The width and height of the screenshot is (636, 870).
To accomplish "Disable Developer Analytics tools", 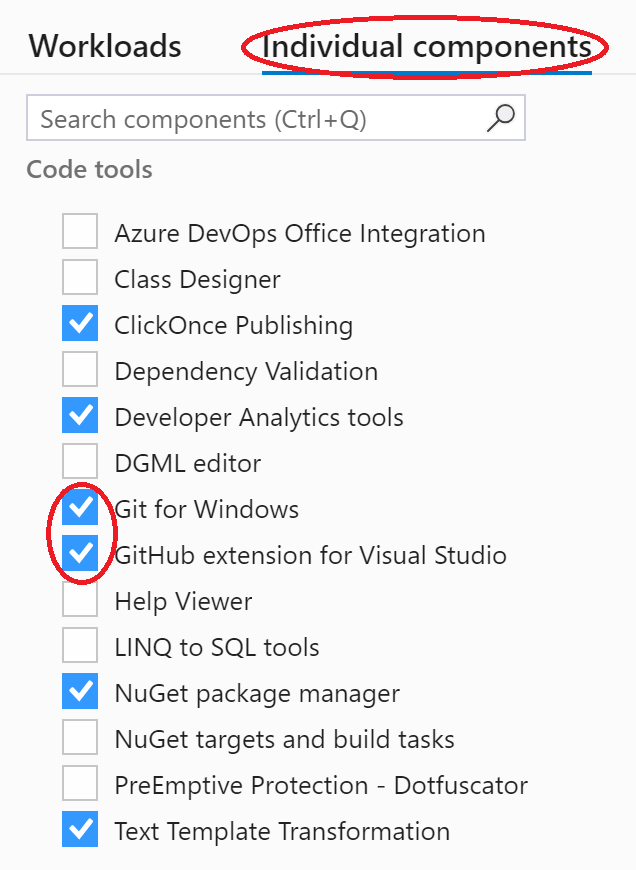I will (x=80, y=417).
